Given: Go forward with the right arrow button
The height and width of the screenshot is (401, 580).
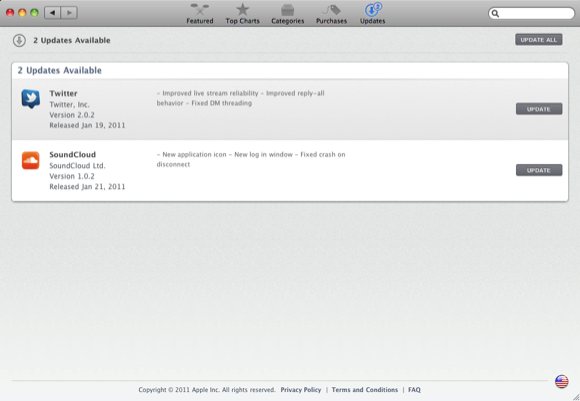Looking at the screenshot, I should tap(69, 13).
